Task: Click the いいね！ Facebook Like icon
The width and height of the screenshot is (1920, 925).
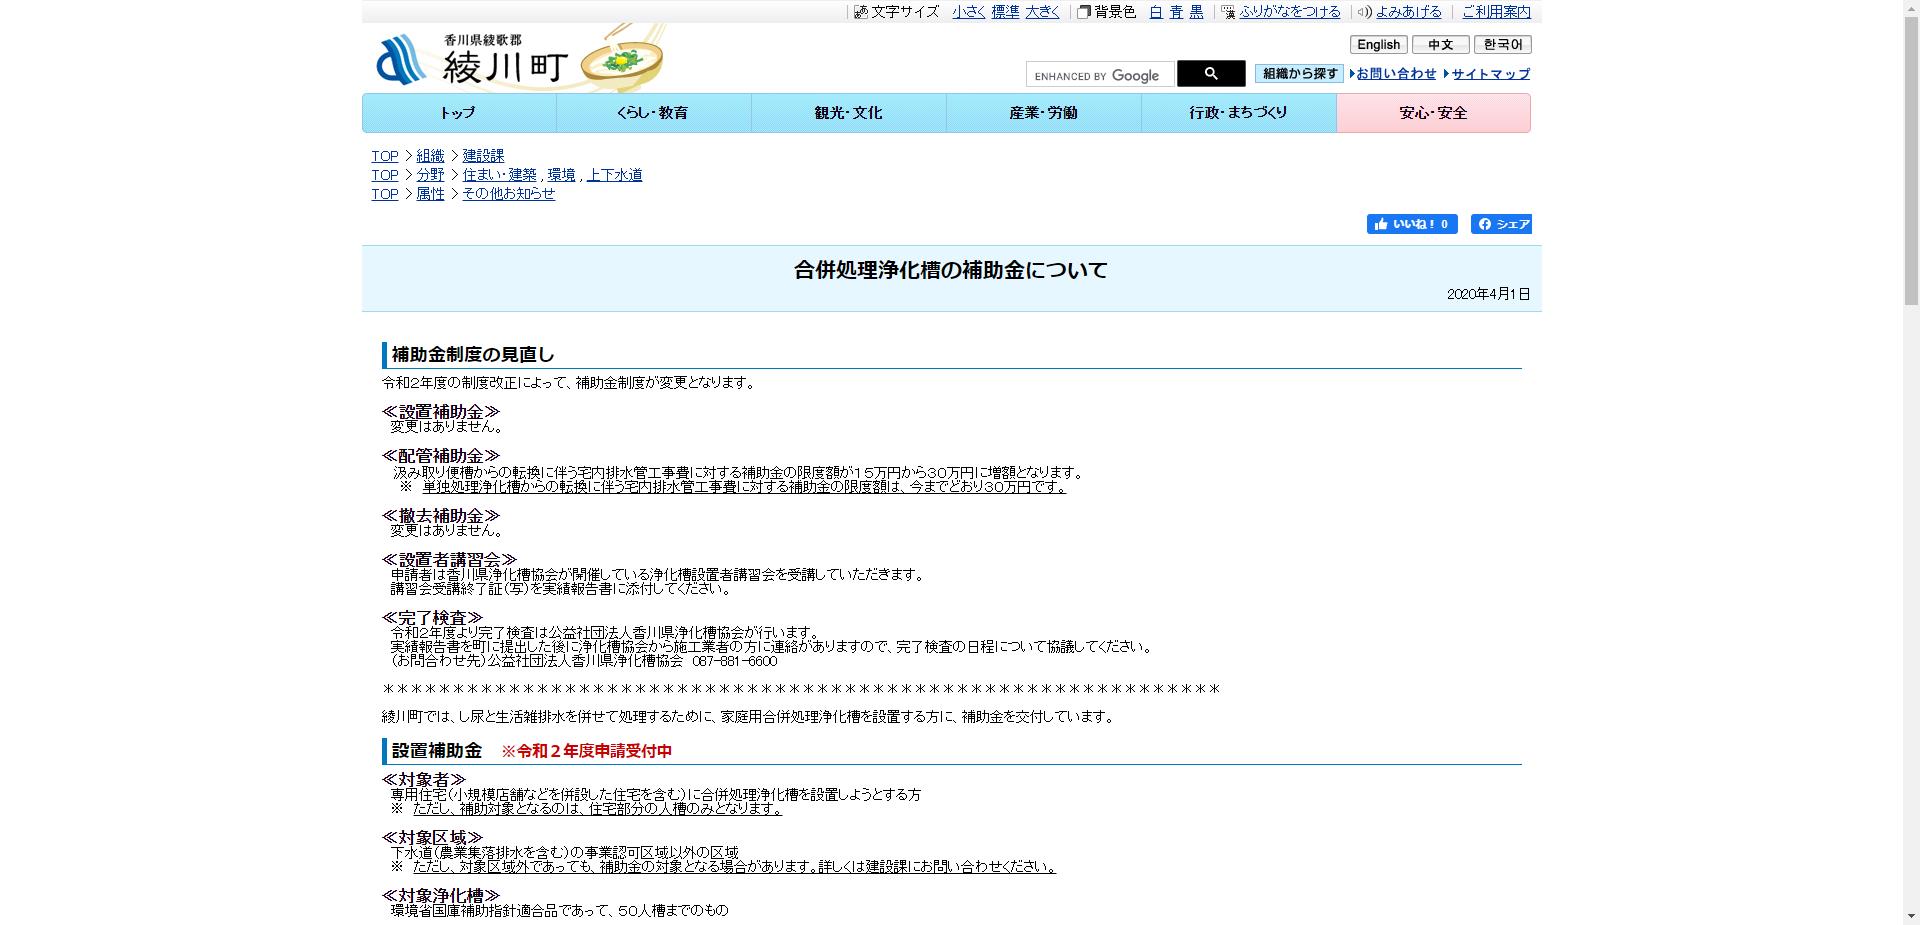Action: 1383,224
